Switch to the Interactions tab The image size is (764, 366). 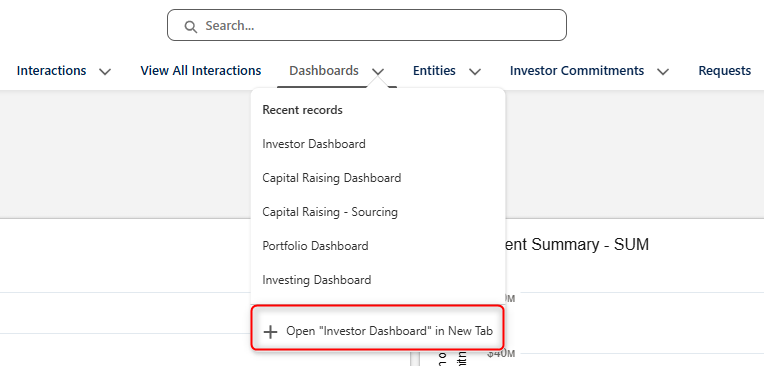[x=52, y=71]
